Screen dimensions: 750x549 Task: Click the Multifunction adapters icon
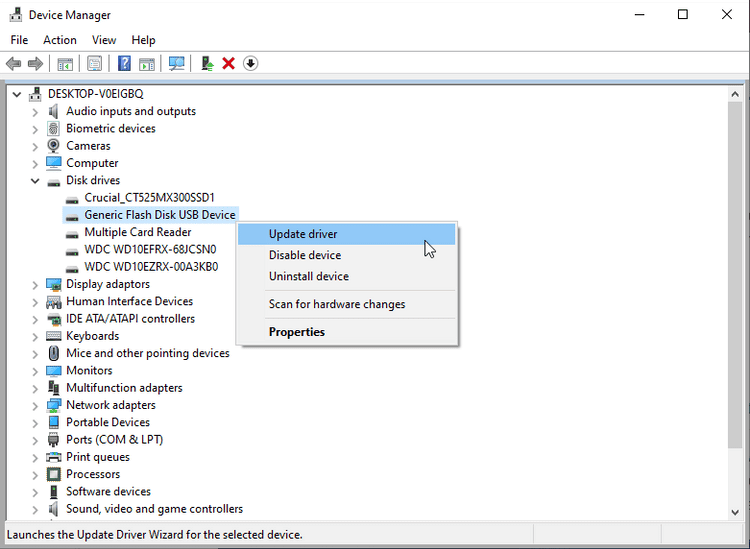[x=54, y=388]
